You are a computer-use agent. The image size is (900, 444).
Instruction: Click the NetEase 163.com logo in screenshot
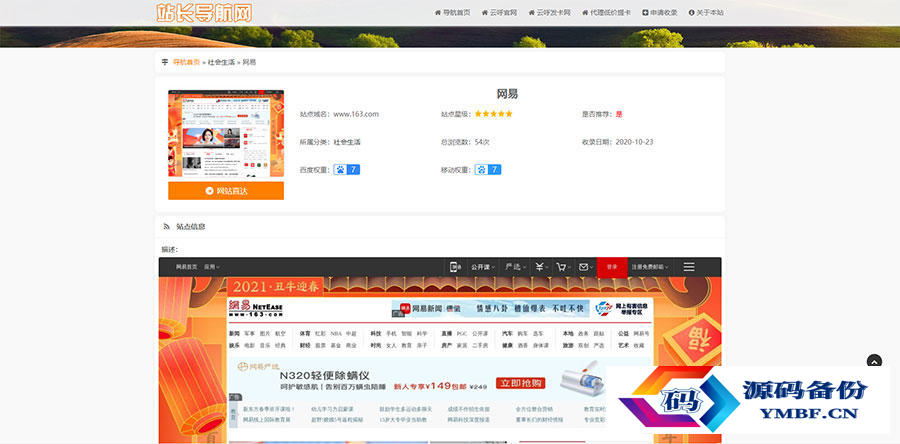click(x=256, y=309)
